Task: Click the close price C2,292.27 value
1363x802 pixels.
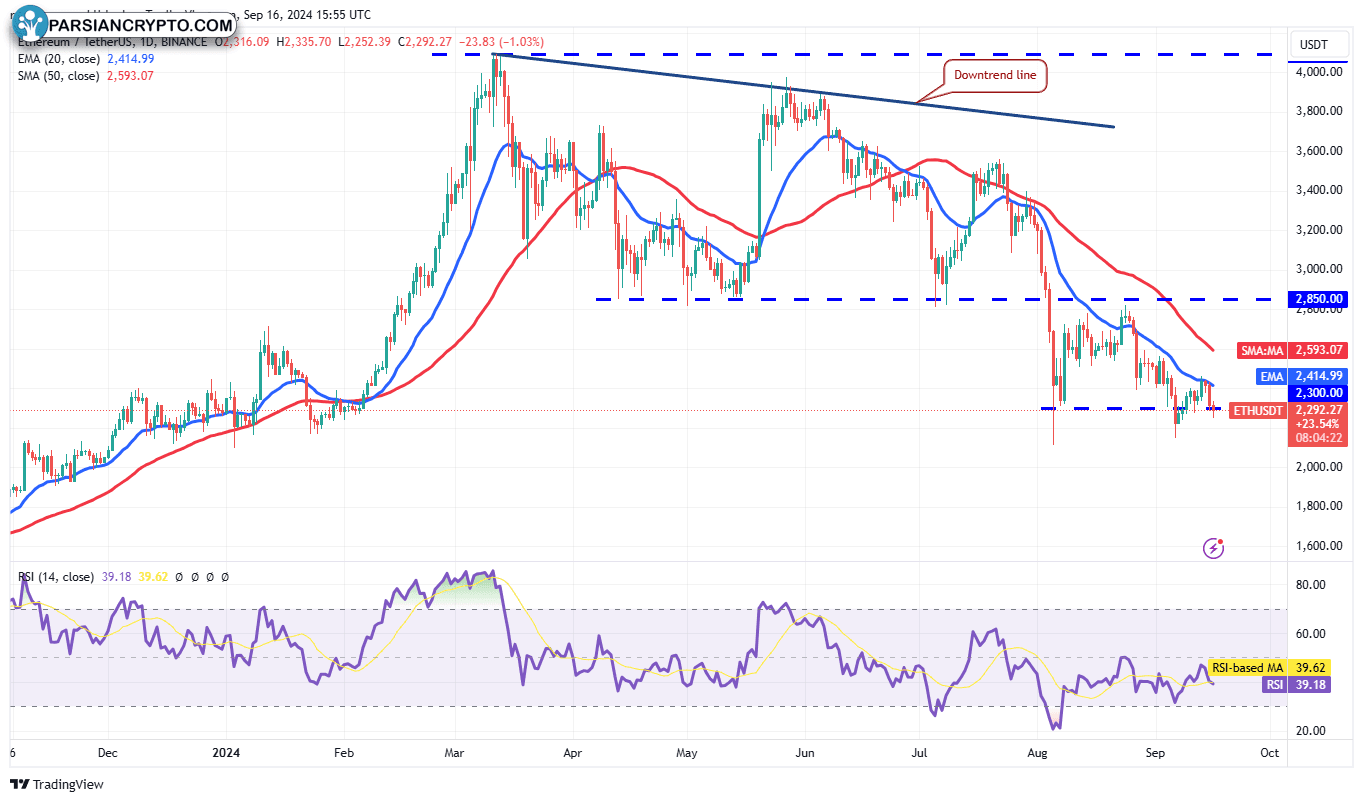Action: tap(424, 42)
